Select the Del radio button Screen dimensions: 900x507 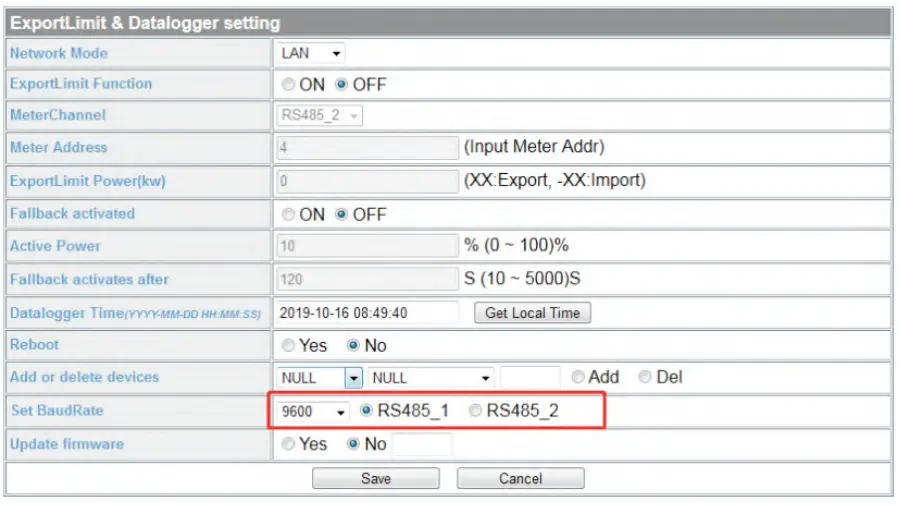click(x=645, y=377)
